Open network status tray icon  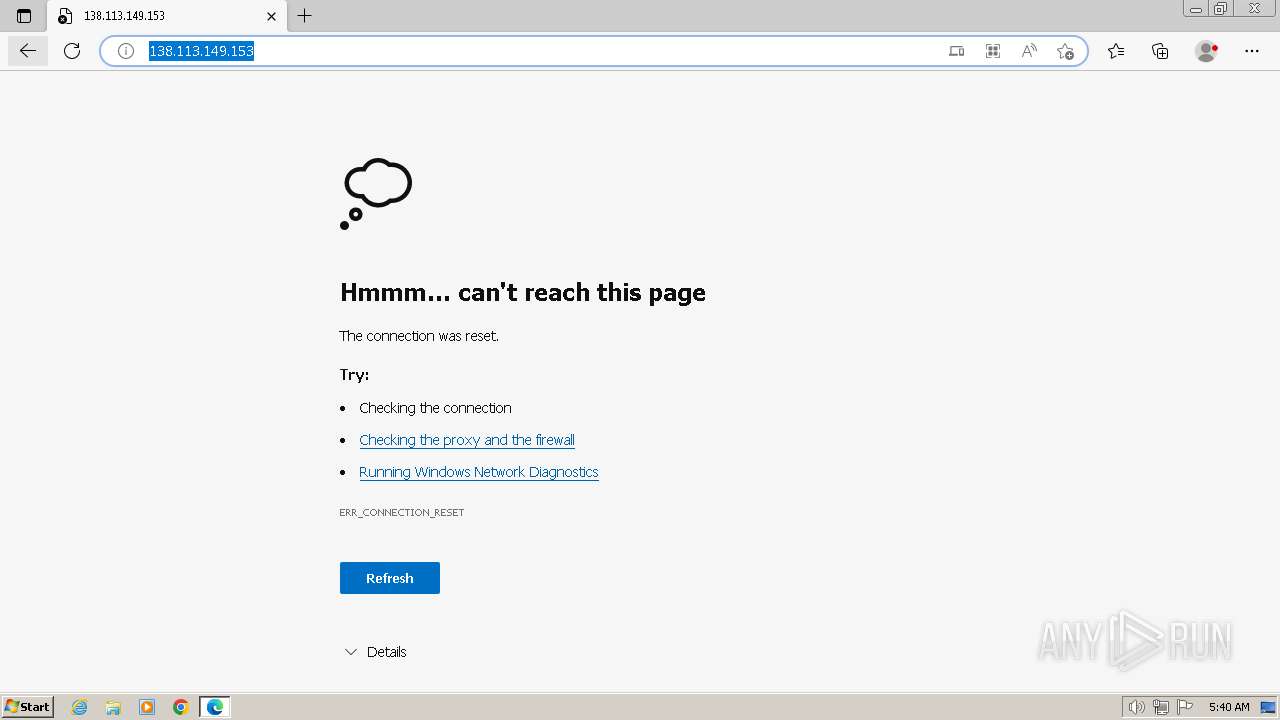pos(1161,707)
